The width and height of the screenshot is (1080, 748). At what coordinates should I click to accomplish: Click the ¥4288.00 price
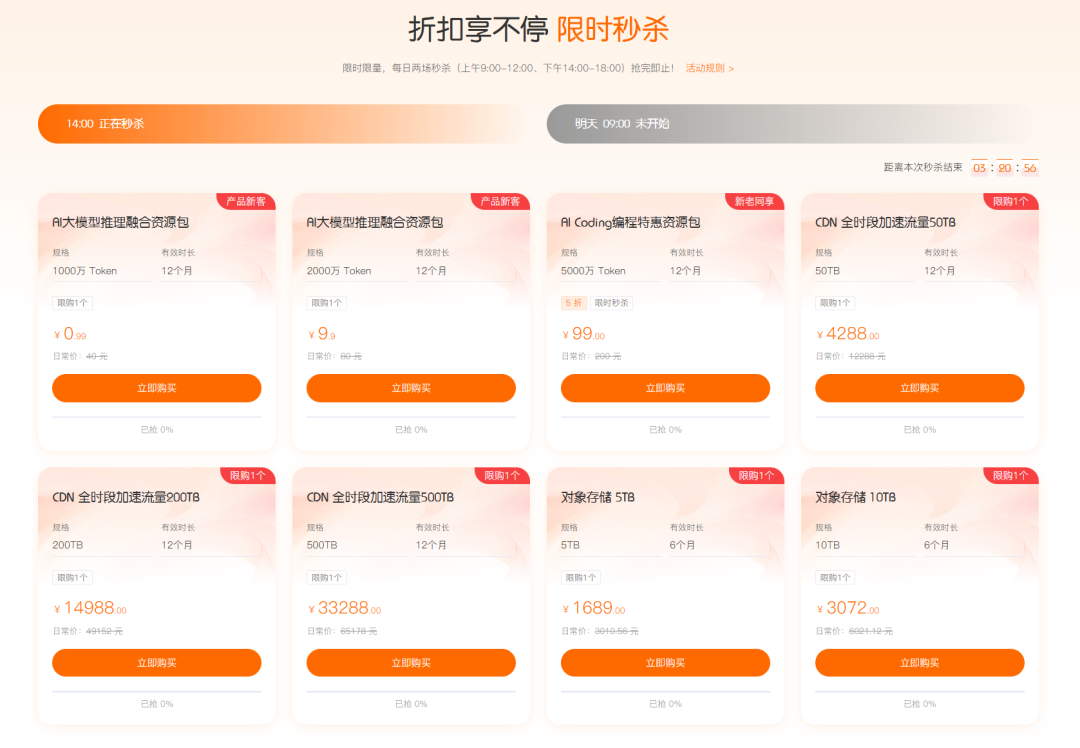click(x=848, y=334)
